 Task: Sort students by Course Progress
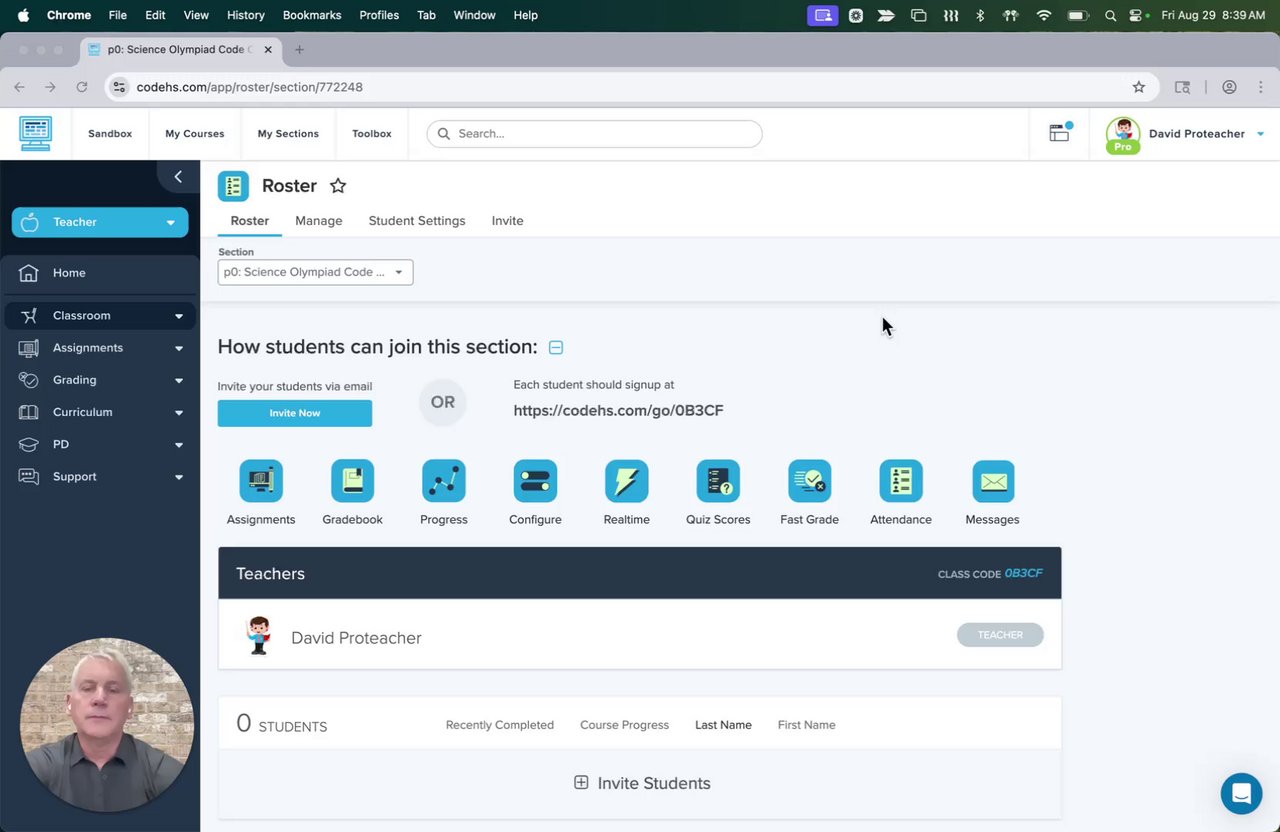625,725
